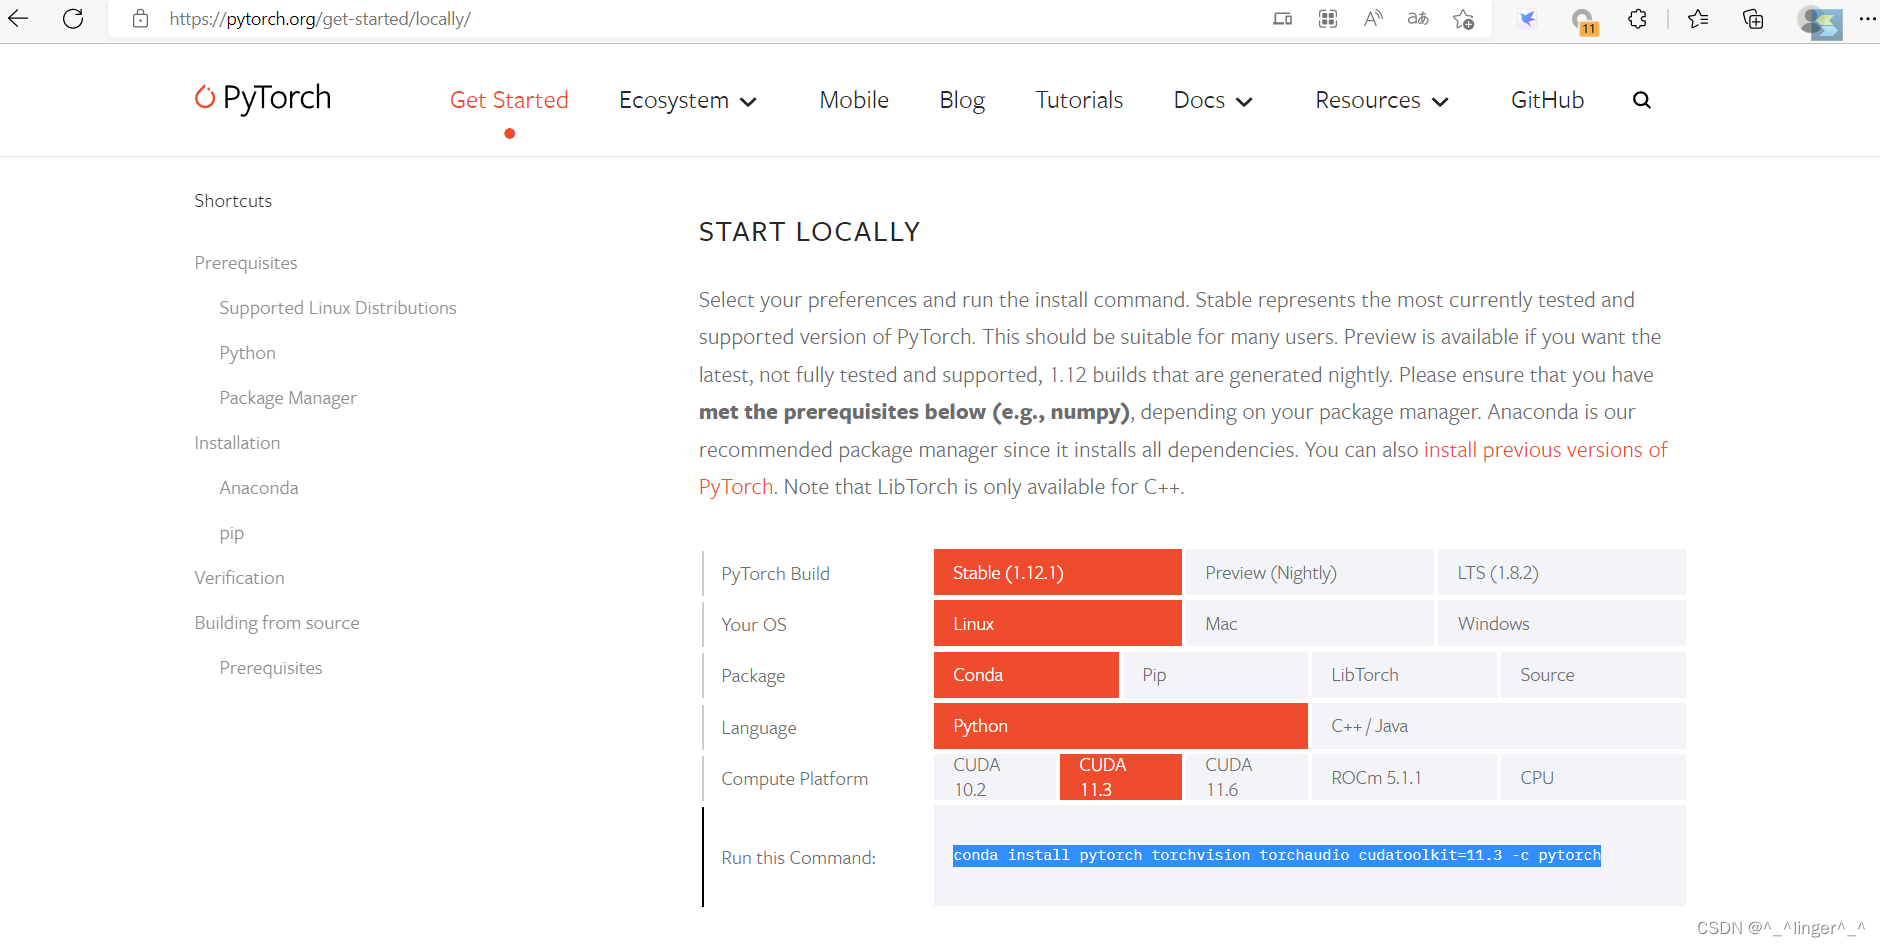Viewport: 1880px width, 947px height.
Task: Expand the Ecosystem dropdown
Action: [688, 101]
